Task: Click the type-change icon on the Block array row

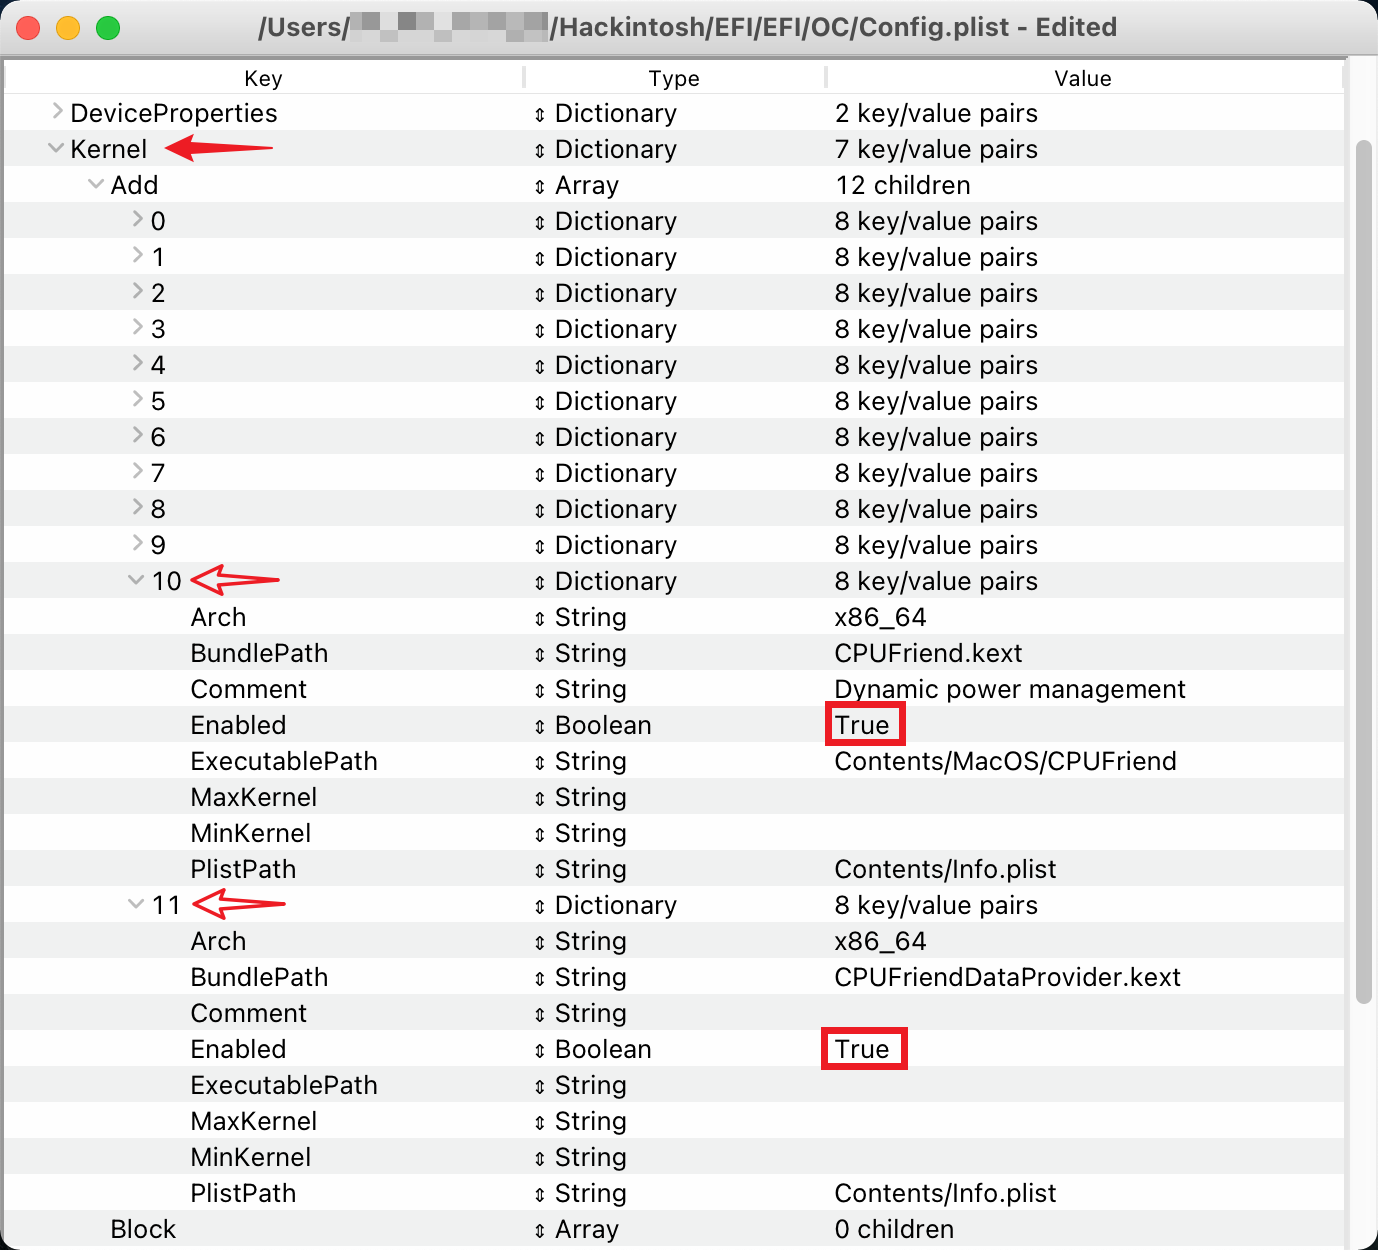Action: click(x=538, y=1229)
